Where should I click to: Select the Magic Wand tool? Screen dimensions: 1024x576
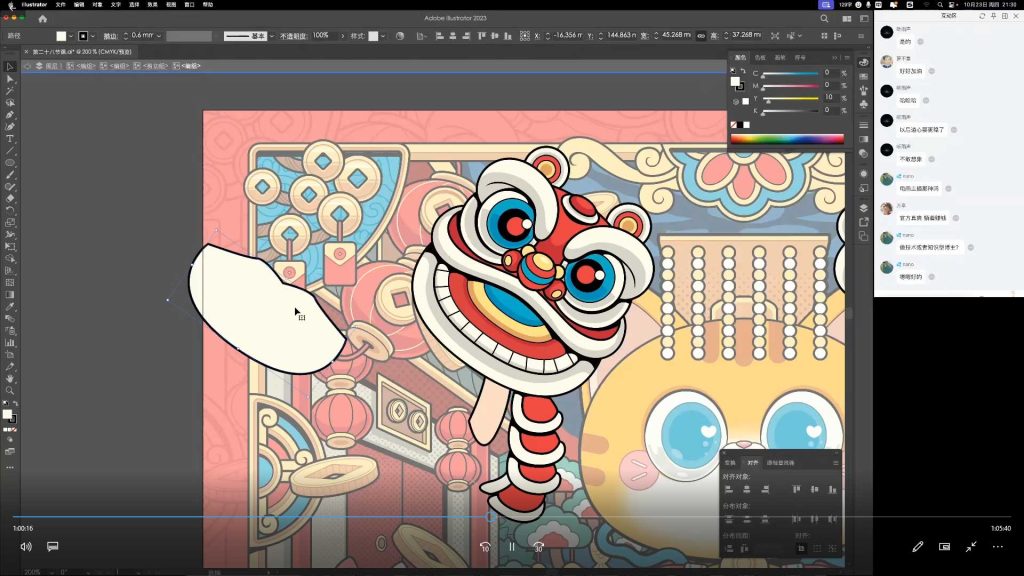[x=10, y=91]
